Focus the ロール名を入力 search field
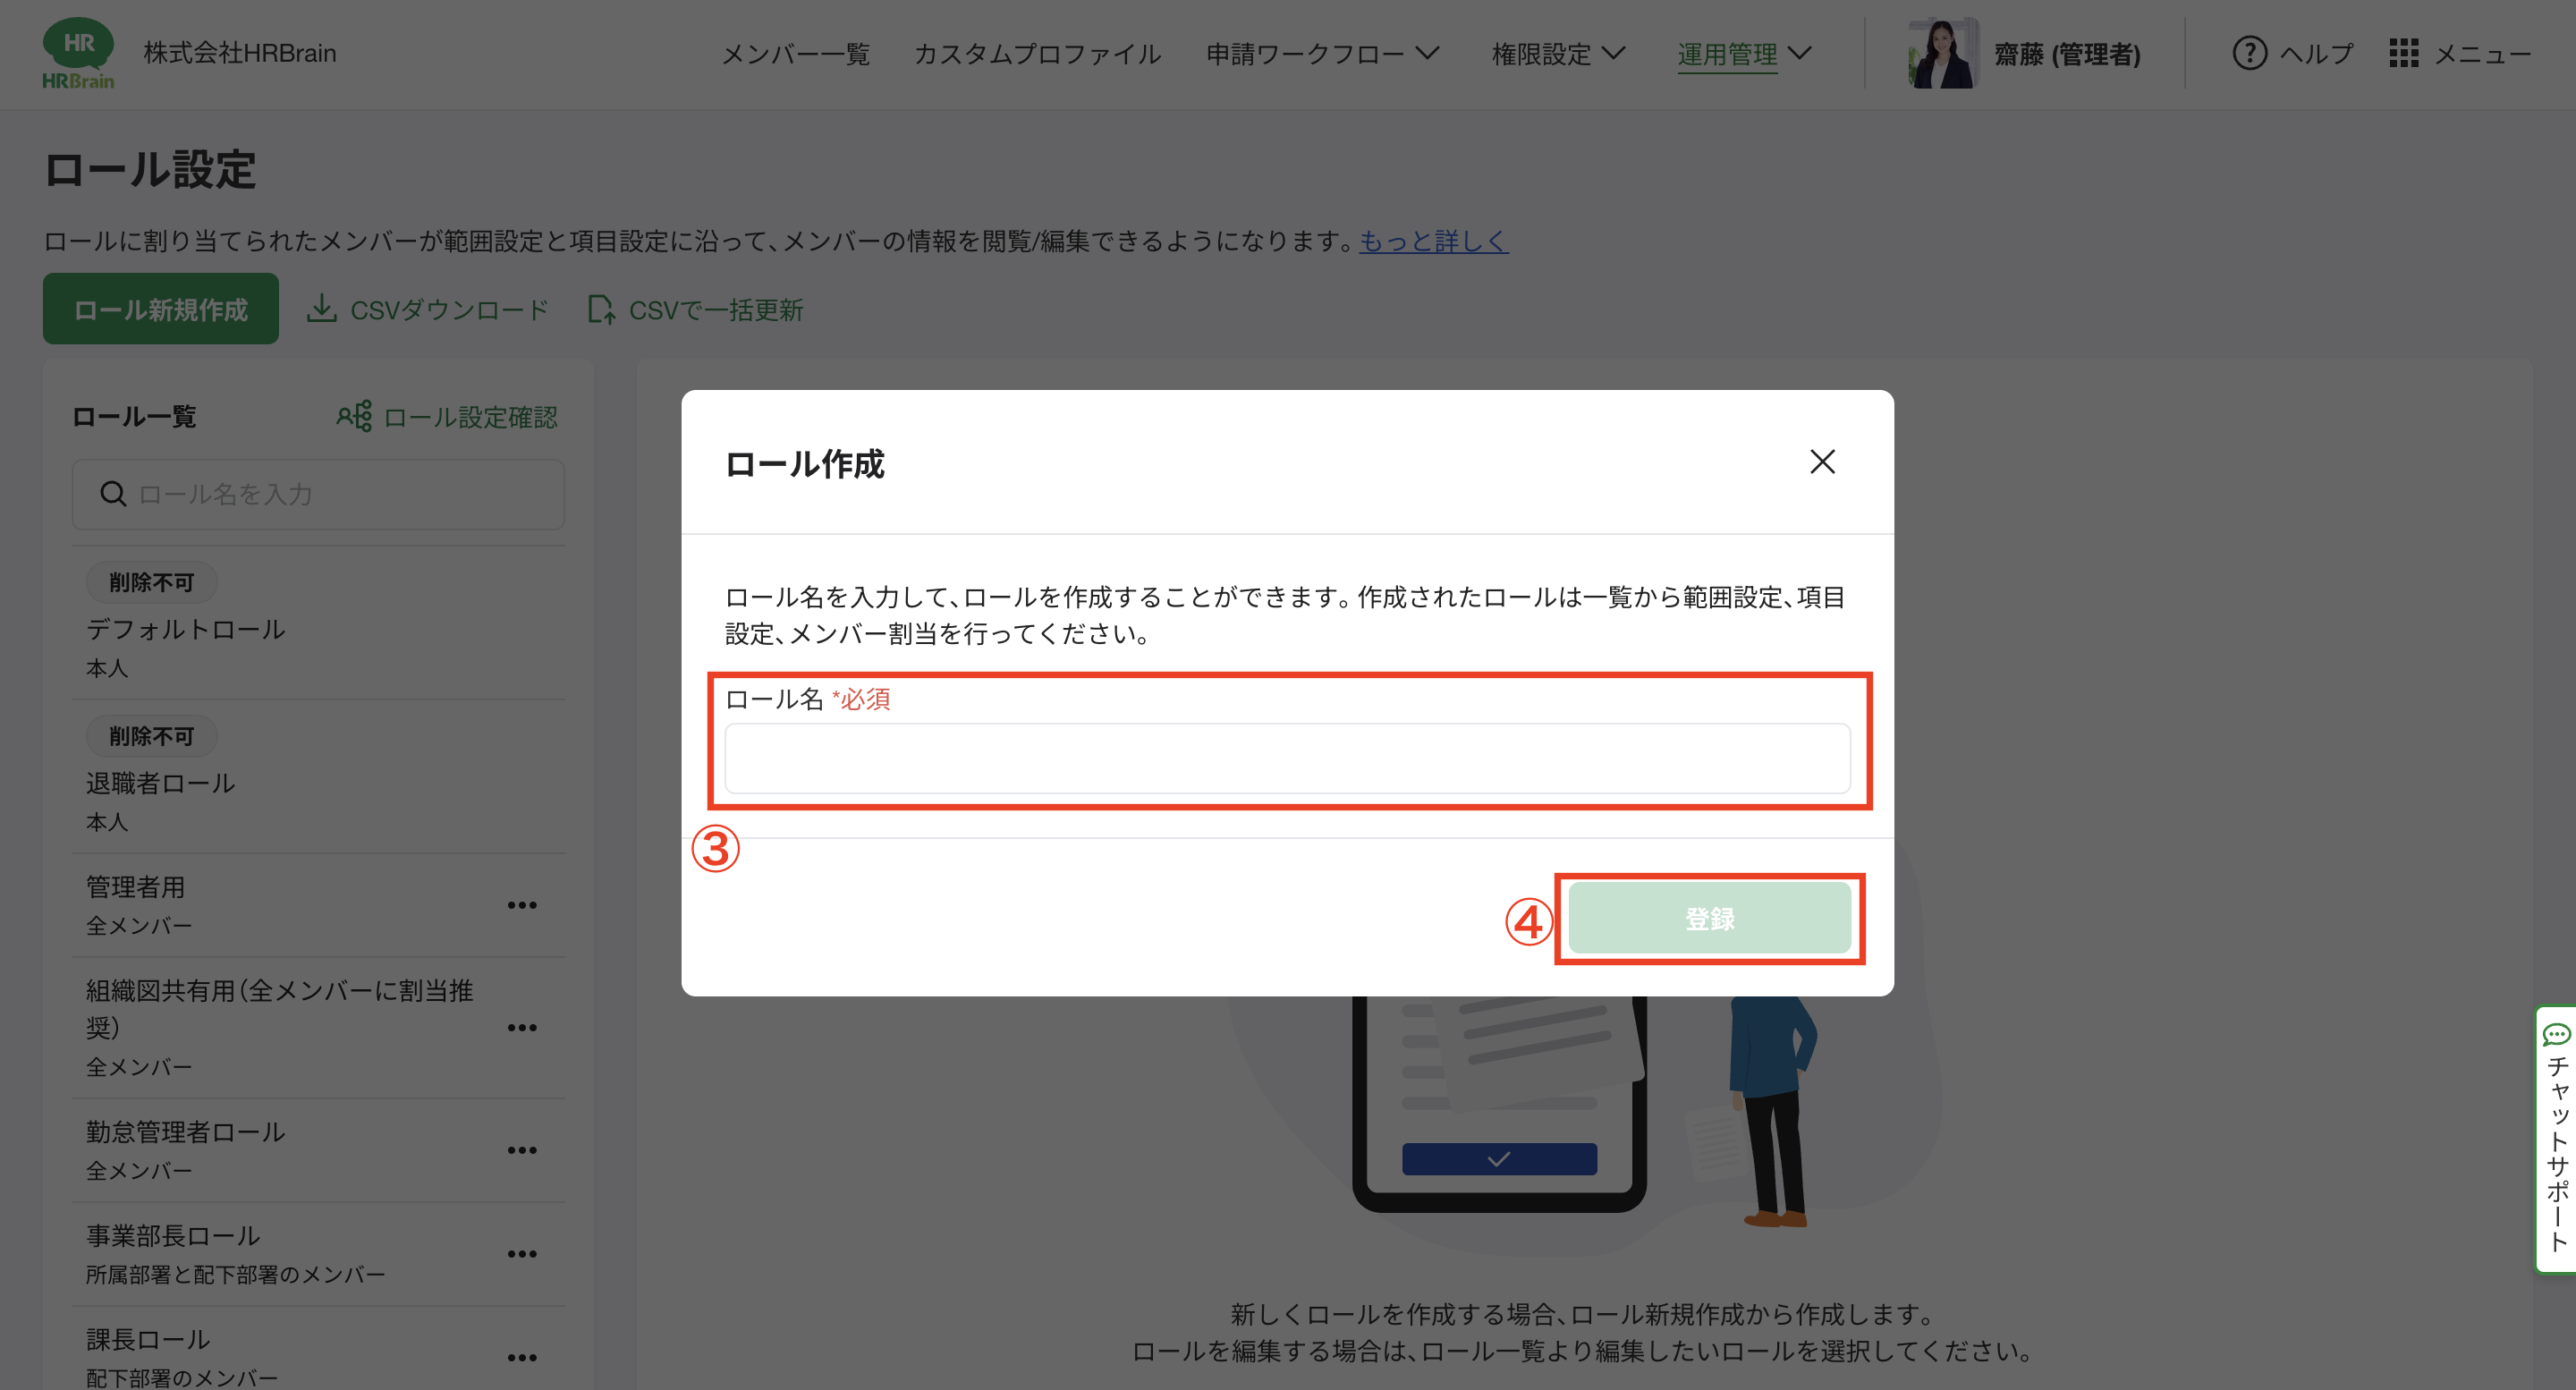2576x1390 pixels. tap(318, 494)
